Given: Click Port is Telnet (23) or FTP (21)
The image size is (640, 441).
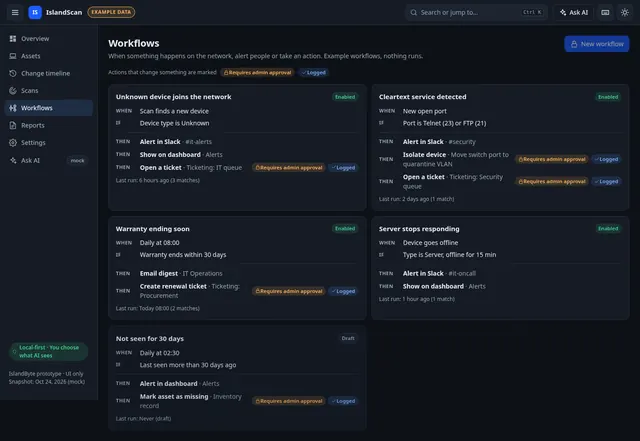Looking at the screenshot, I should (444, 123).
